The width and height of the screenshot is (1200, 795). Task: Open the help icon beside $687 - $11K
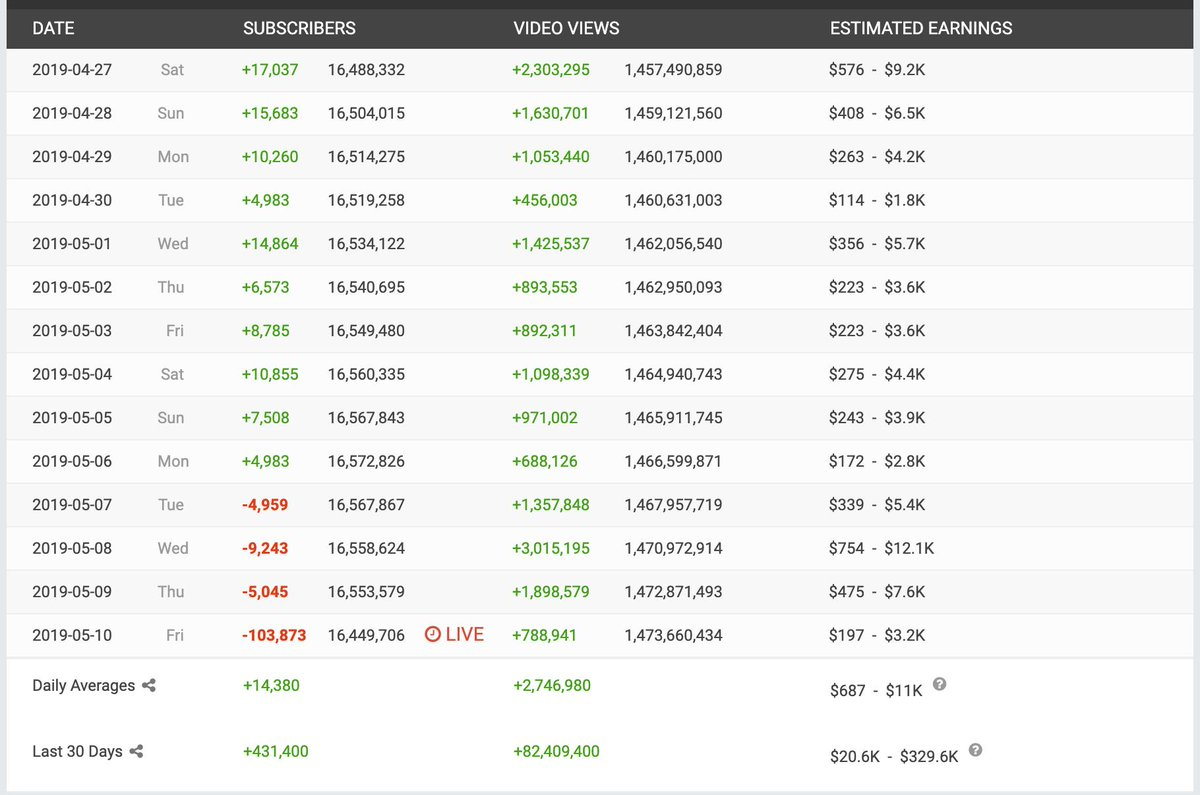coord(939,685)
